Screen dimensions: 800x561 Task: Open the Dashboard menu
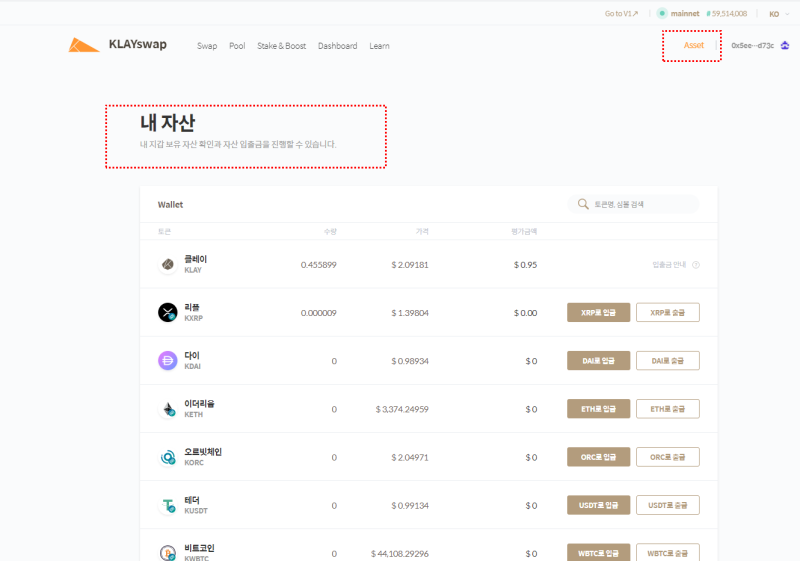click(x=338, y=46)
